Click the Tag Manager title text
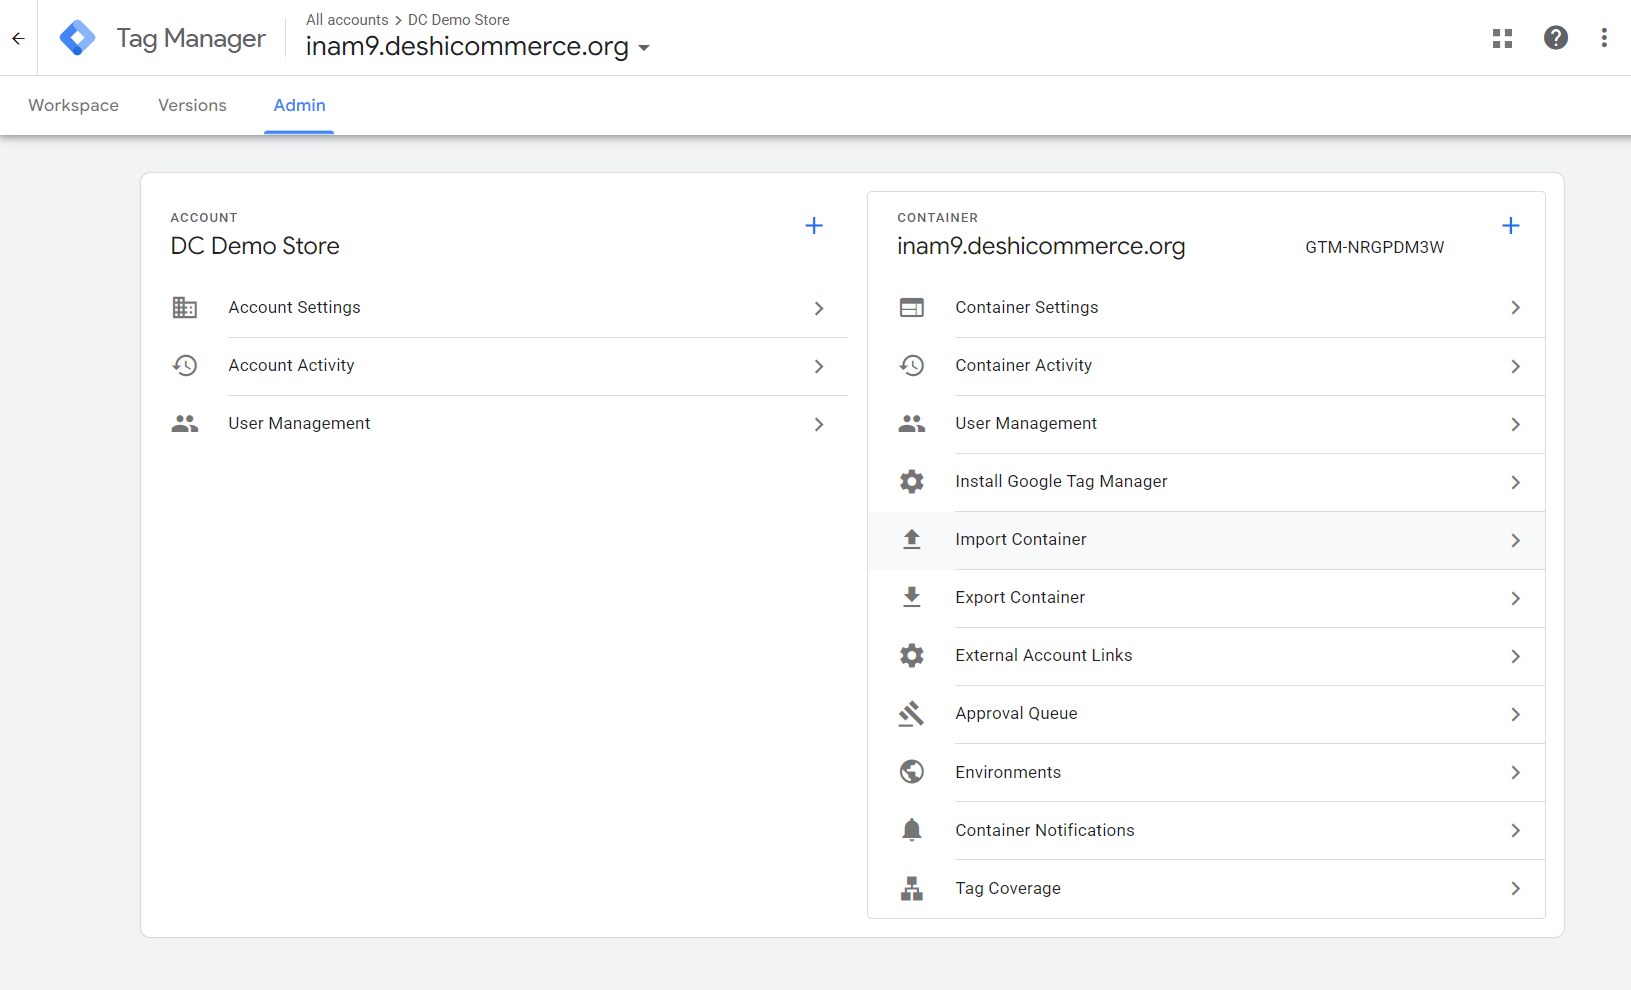The width and height of the screenshot is (1631, 990). [191, 38]
